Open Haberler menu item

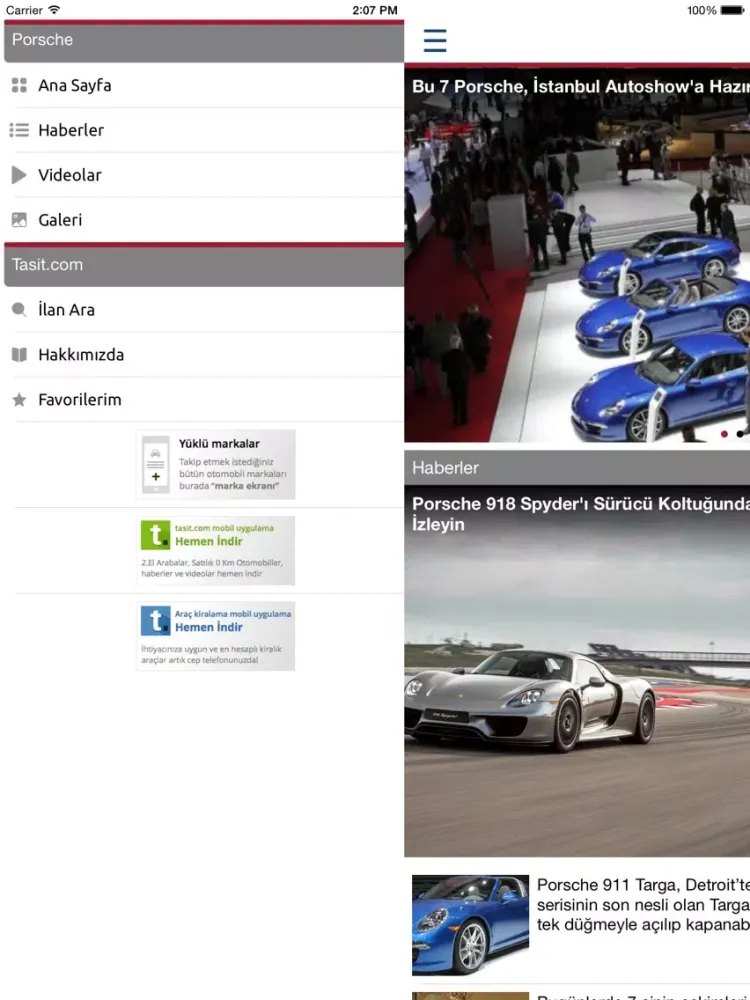point(204,130)
